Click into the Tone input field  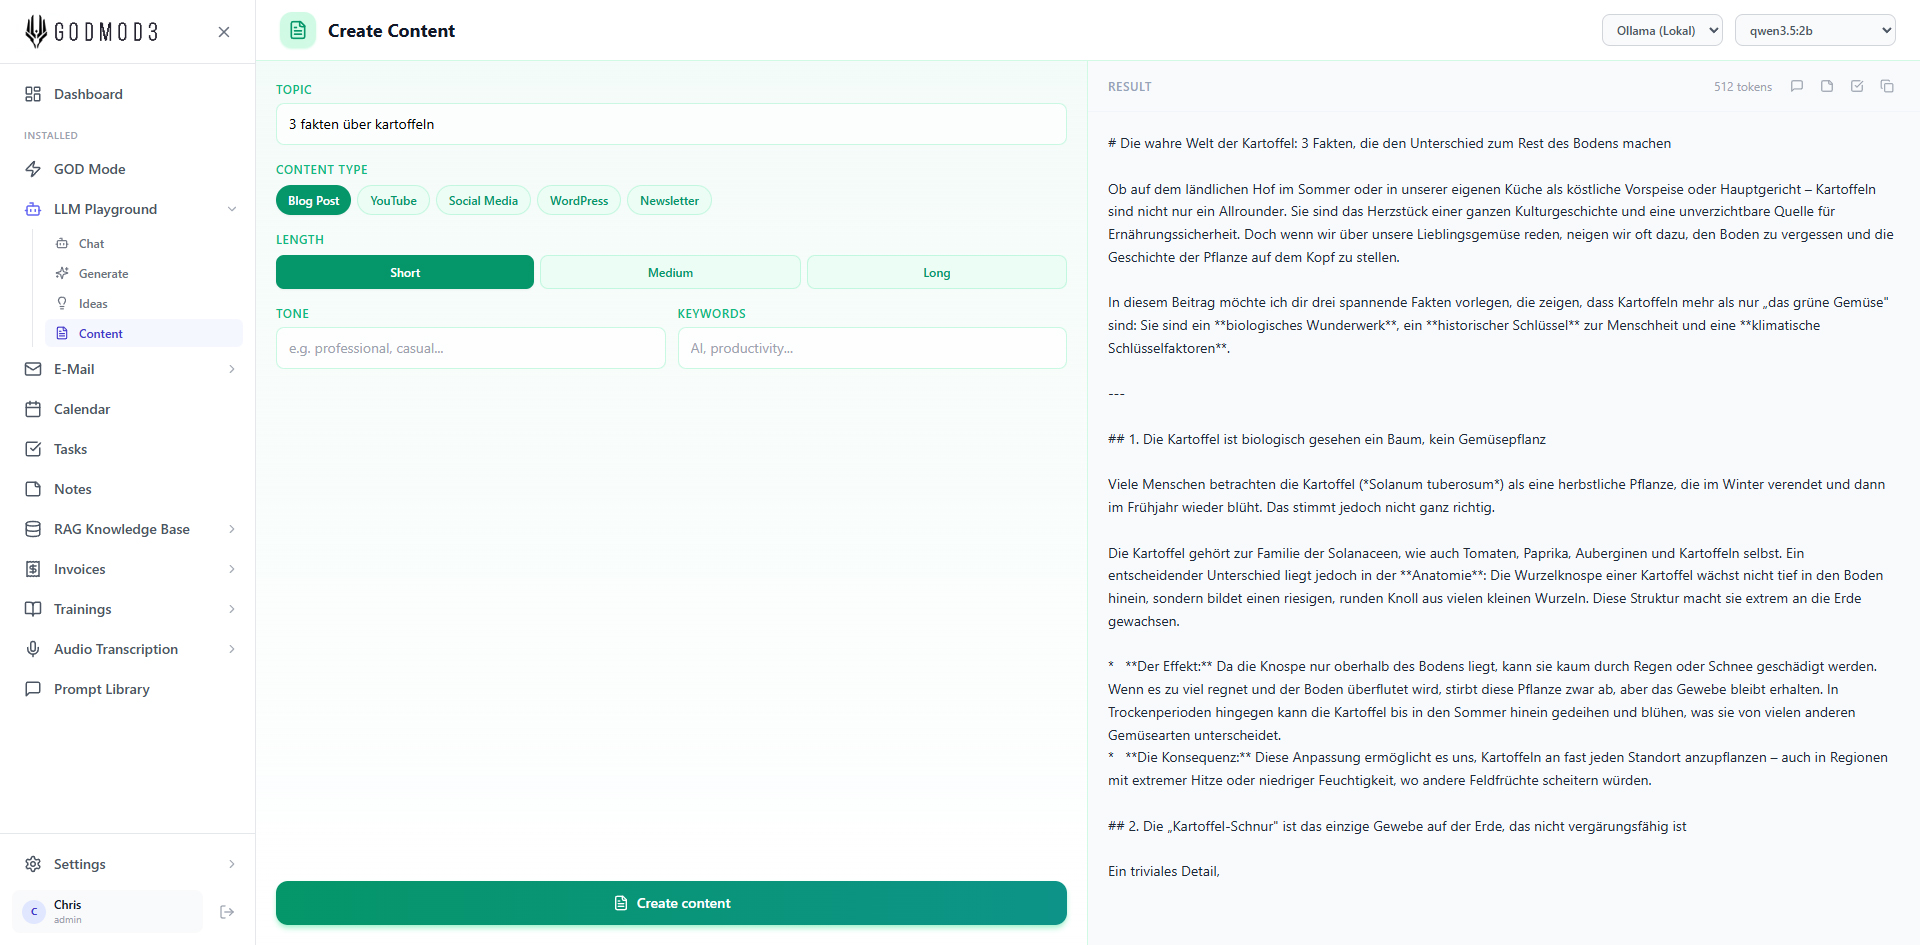[x=470, y=349]
